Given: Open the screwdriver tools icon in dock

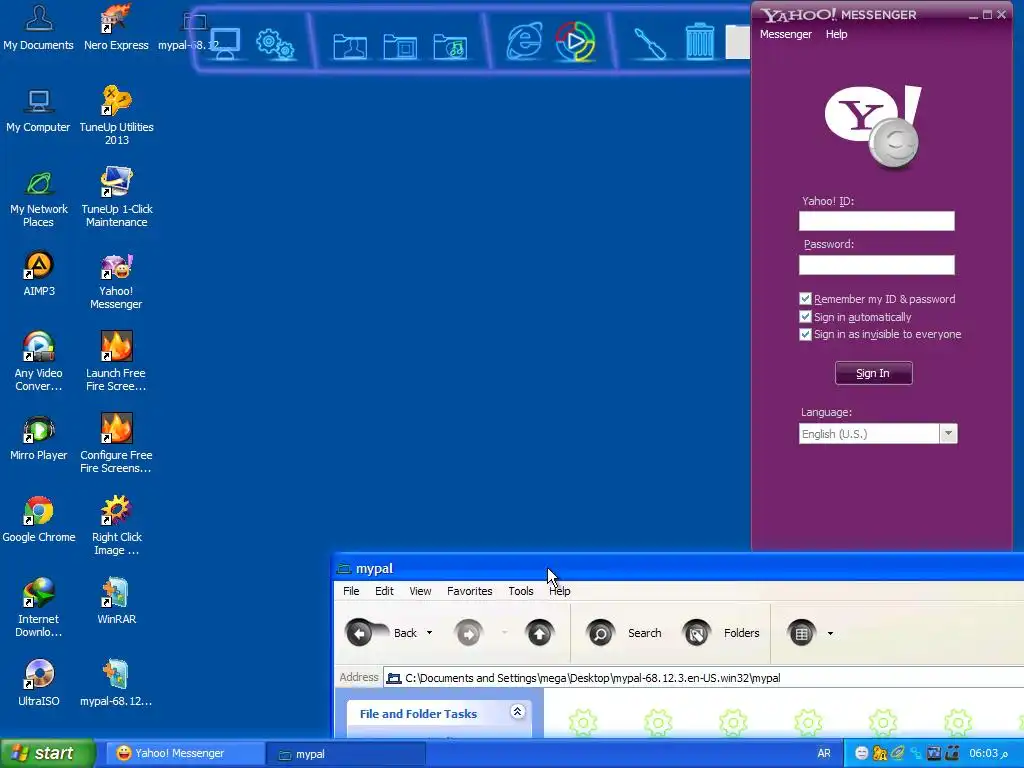Looking at the screenshot, I should [650, 43].
